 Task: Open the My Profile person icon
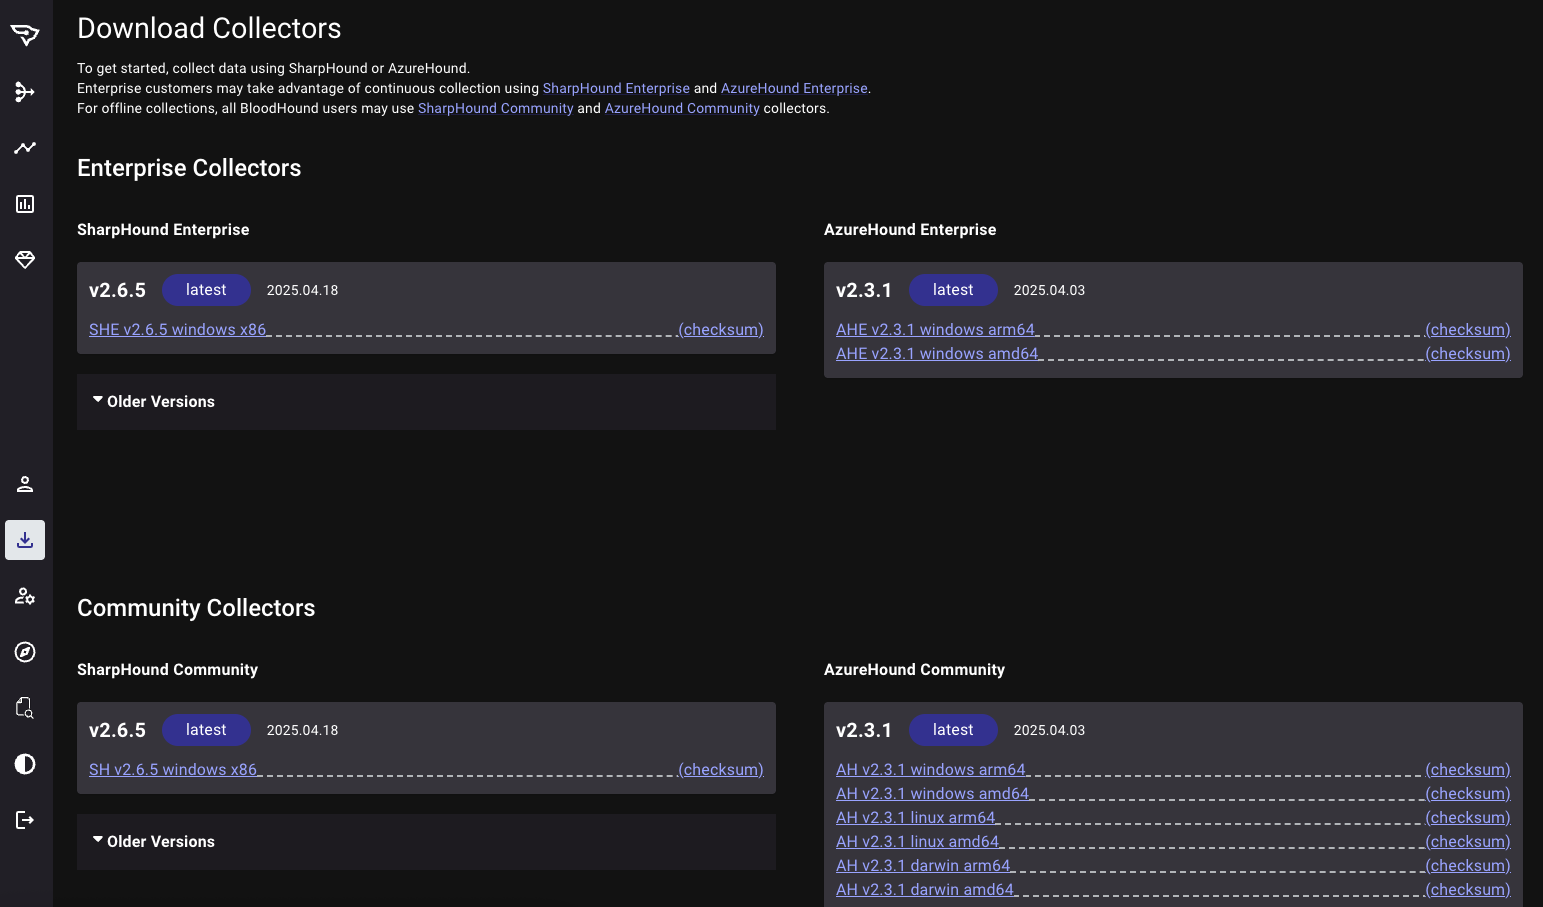click(x=25, y=484)
